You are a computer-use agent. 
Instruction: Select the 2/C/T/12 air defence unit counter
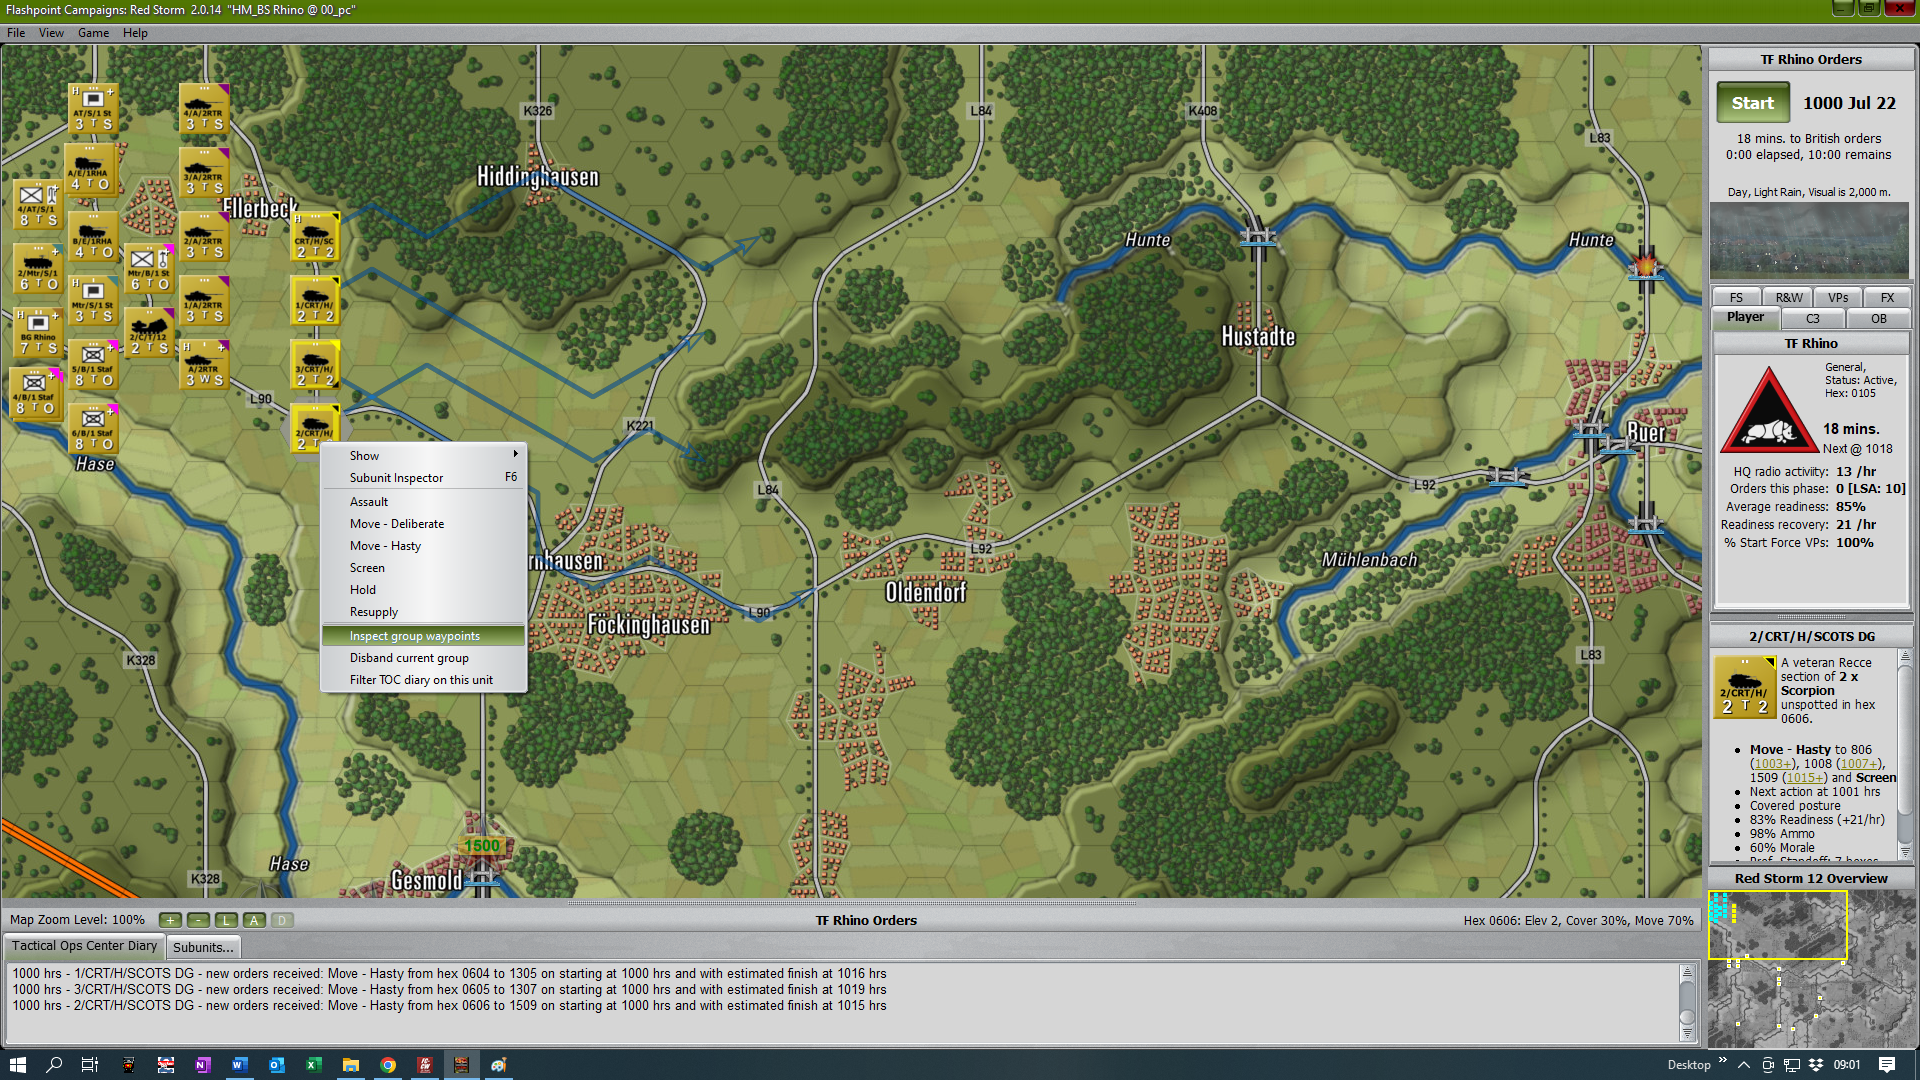coord(150,332)
